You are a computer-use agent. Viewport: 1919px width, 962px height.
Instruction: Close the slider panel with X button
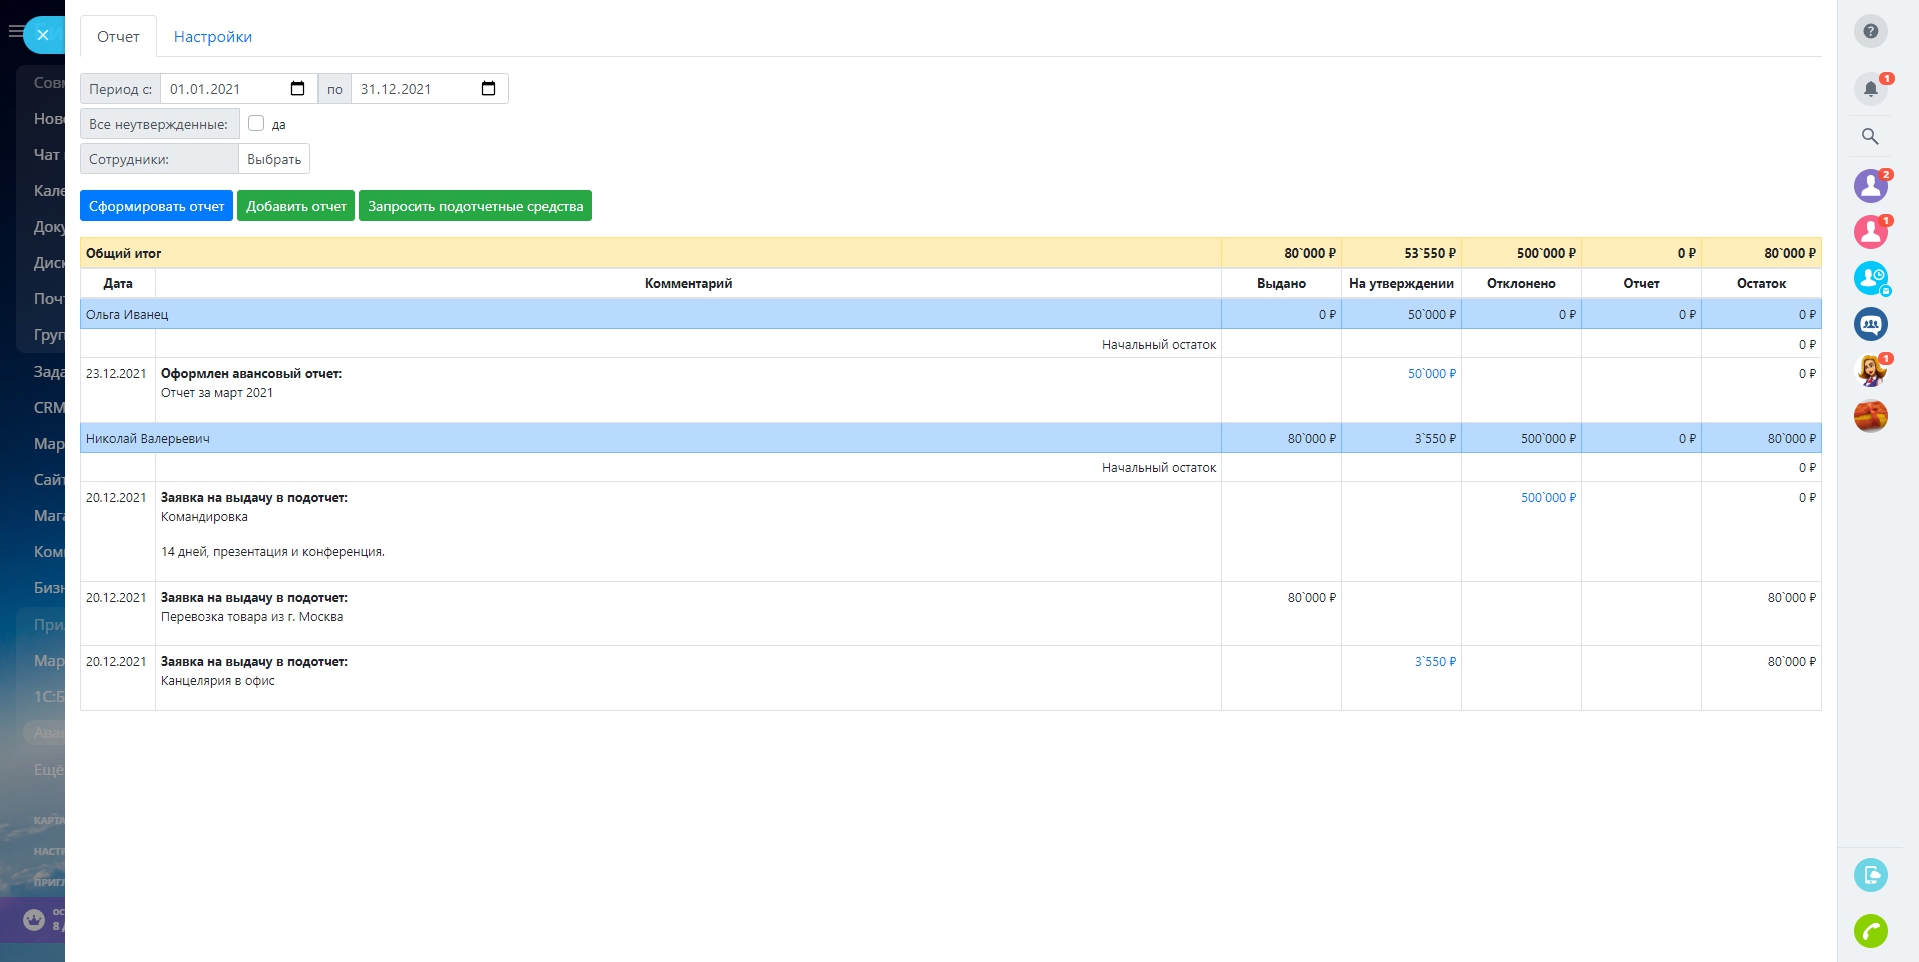(x=43, y=35)
